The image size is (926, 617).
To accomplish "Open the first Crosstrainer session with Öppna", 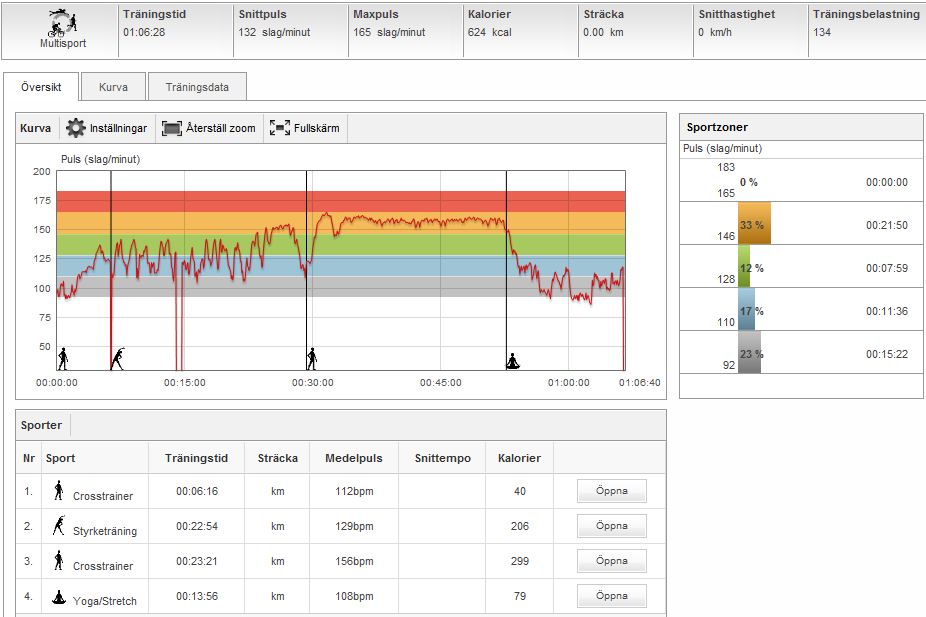I will 611,490.
